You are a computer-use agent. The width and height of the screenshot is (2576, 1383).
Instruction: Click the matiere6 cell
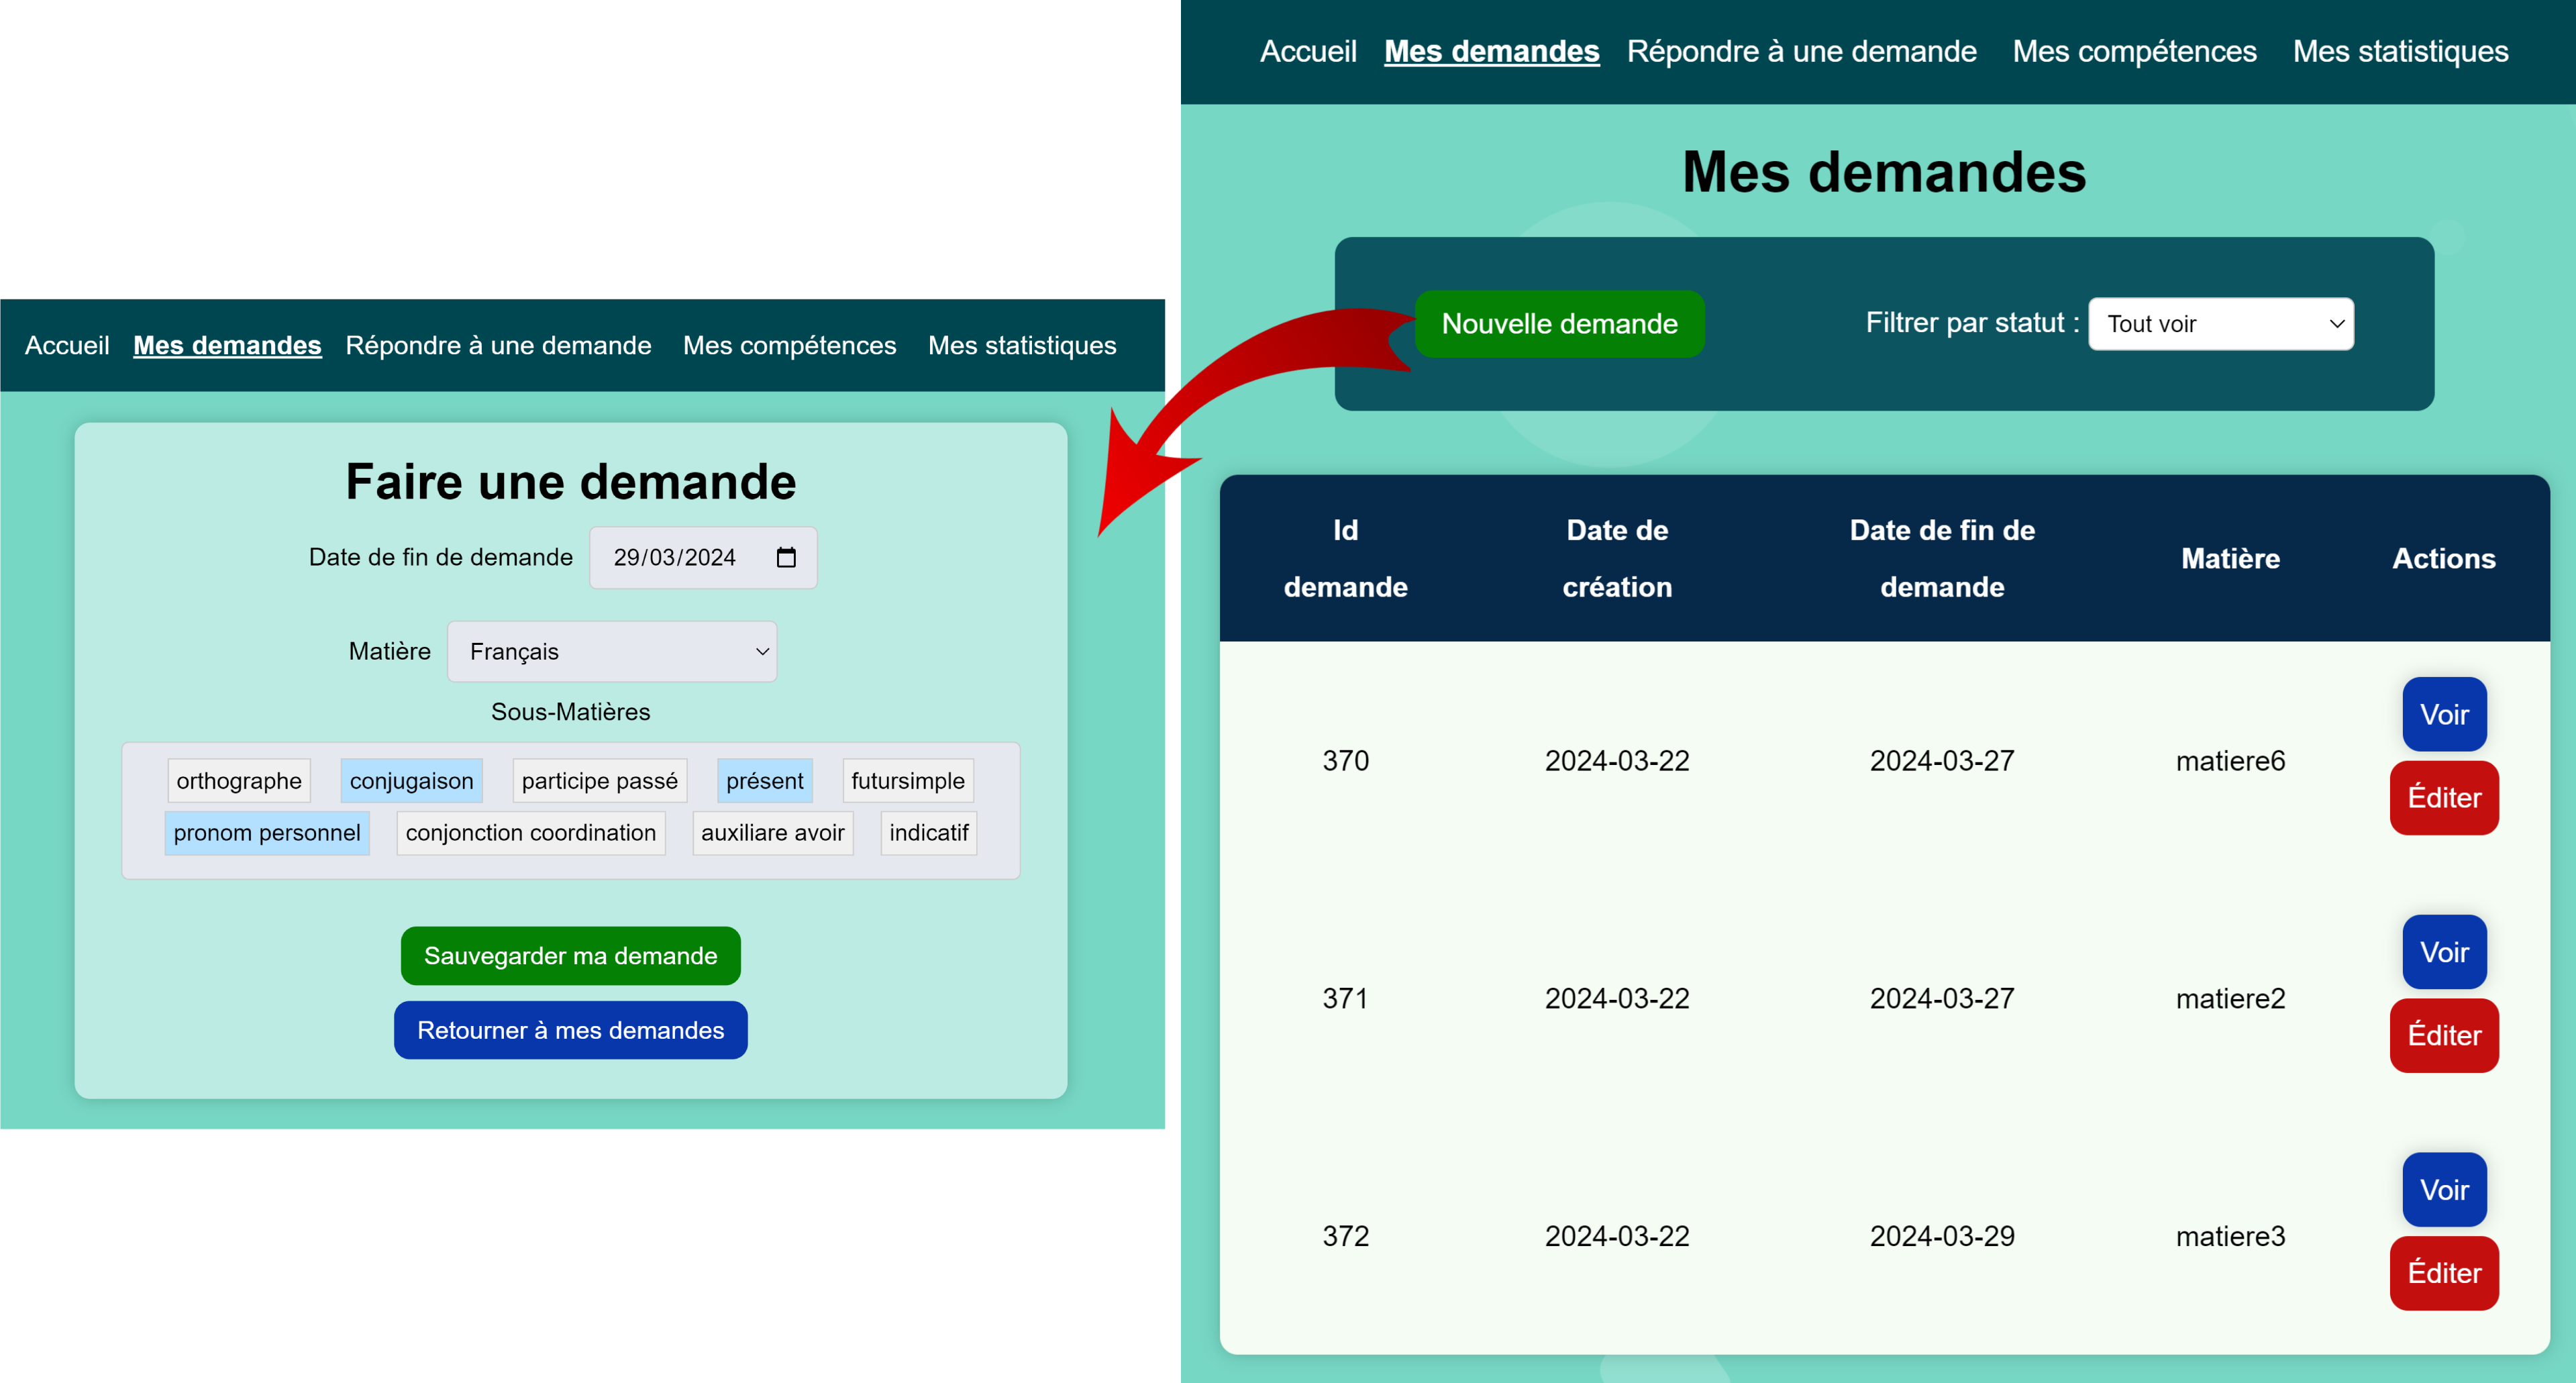pos(2231,761)
